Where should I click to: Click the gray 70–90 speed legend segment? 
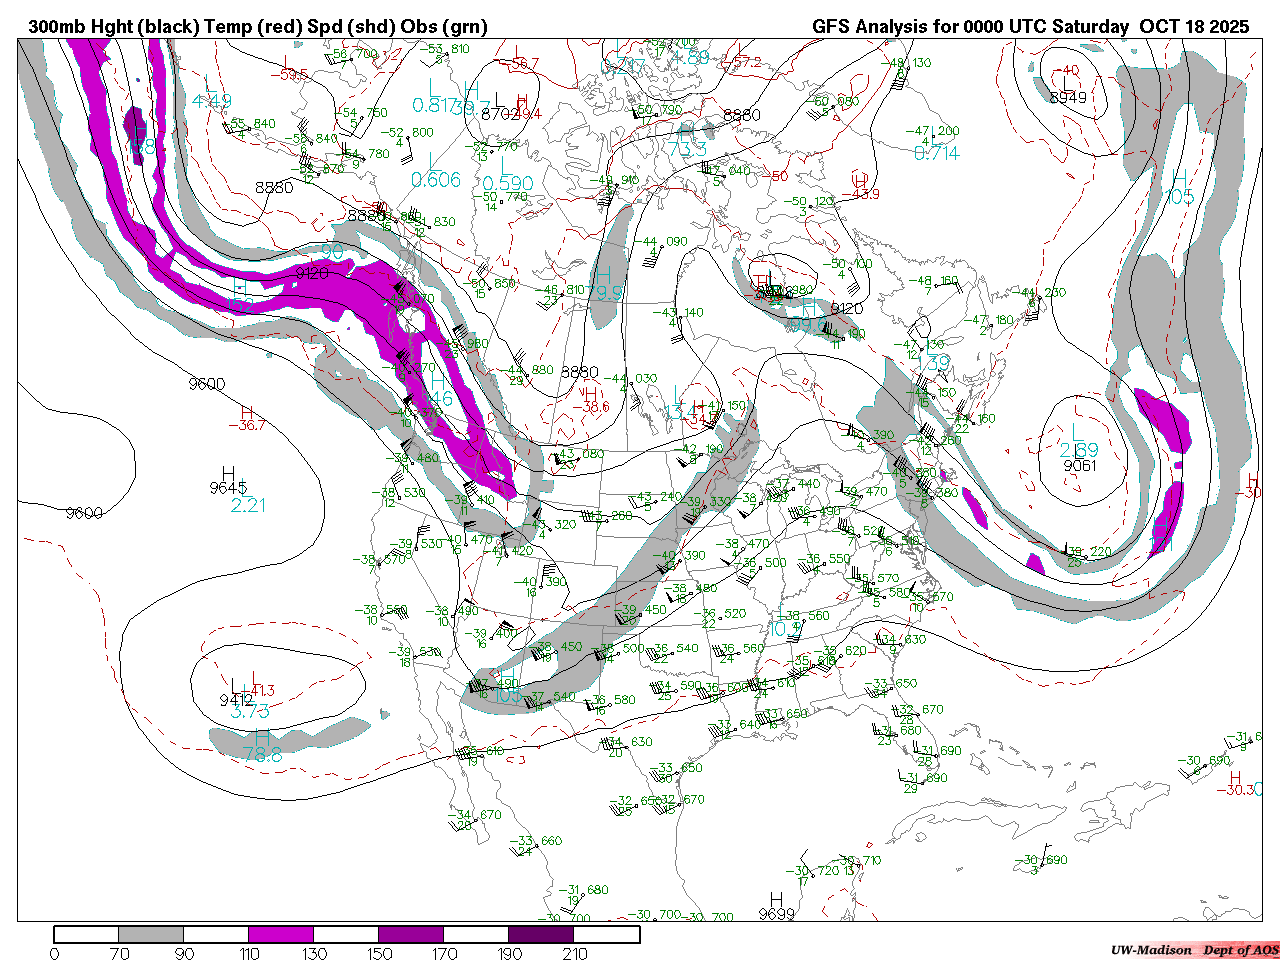pyautogui.click(x=151, y=935)
